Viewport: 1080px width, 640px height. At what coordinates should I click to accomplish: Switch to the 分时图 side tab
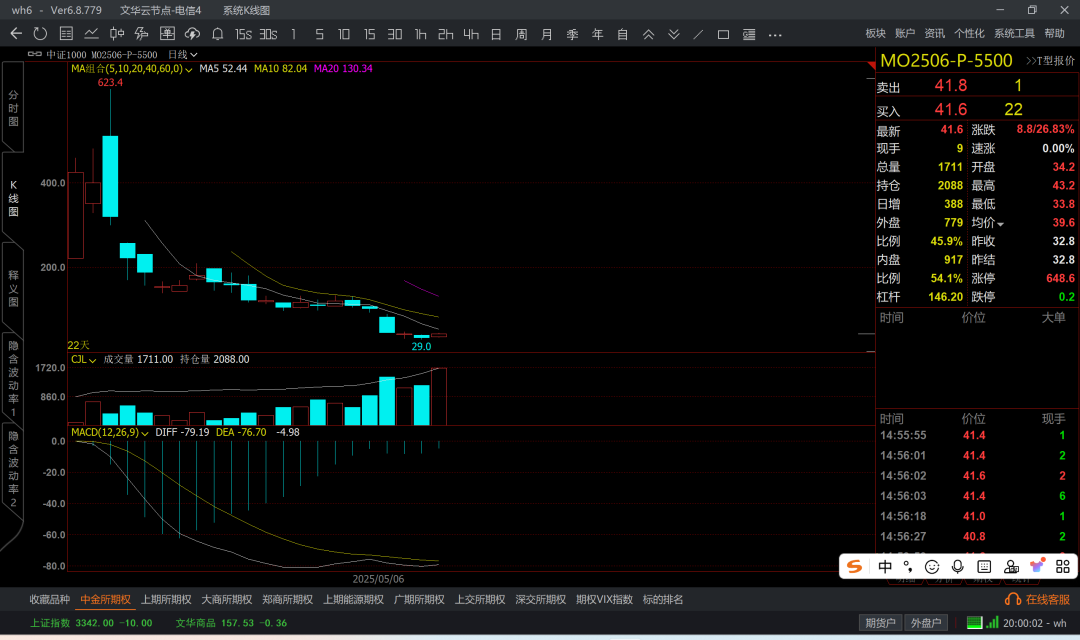click(13, 107)
